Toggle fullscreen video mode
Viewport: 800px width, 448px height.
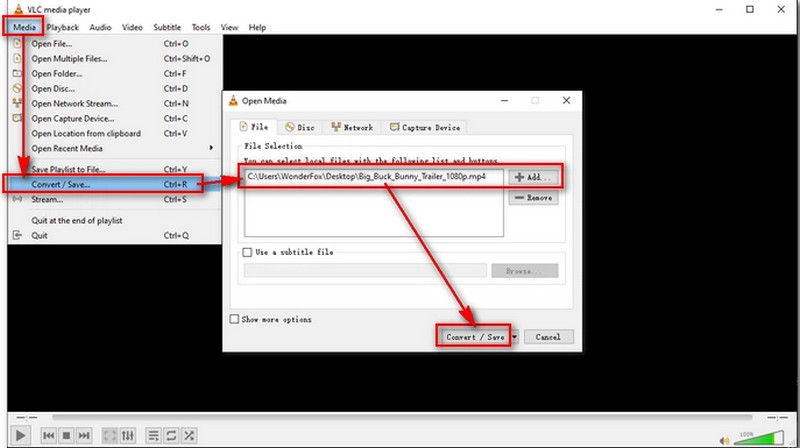click(109, 436)
